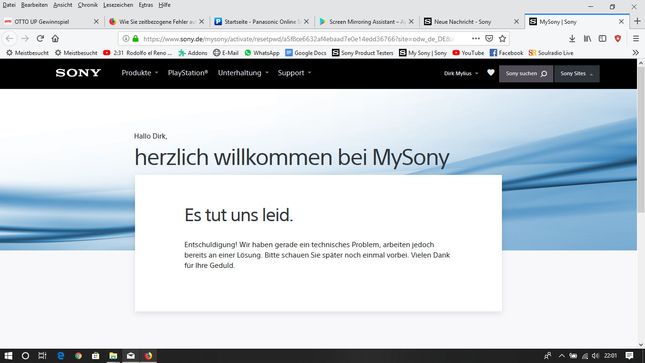Save page to Pocket icon
The width and height of the screenshot is (645, 363).
point(489,39)
